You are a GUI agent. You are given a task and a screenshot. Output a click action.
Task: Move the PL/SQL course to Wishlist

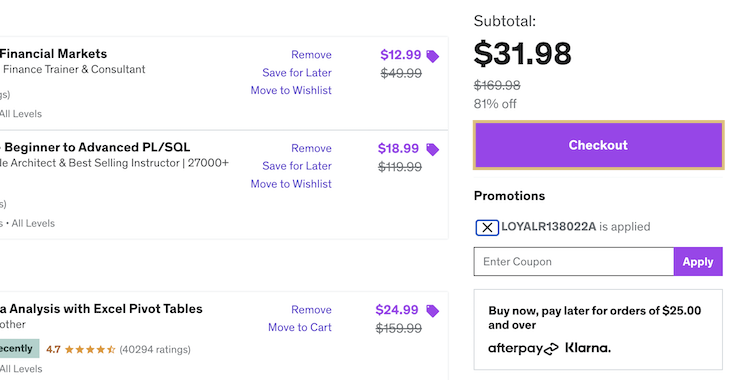click(x=291, y=184)
